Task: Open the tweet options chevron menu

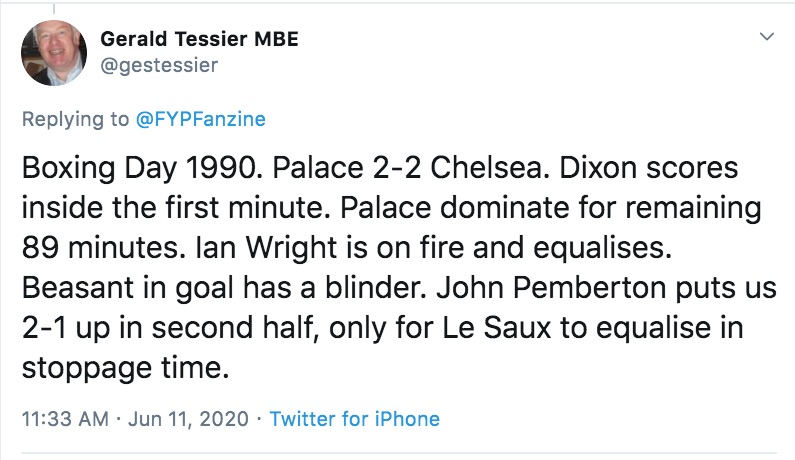Action: point(767,37)
